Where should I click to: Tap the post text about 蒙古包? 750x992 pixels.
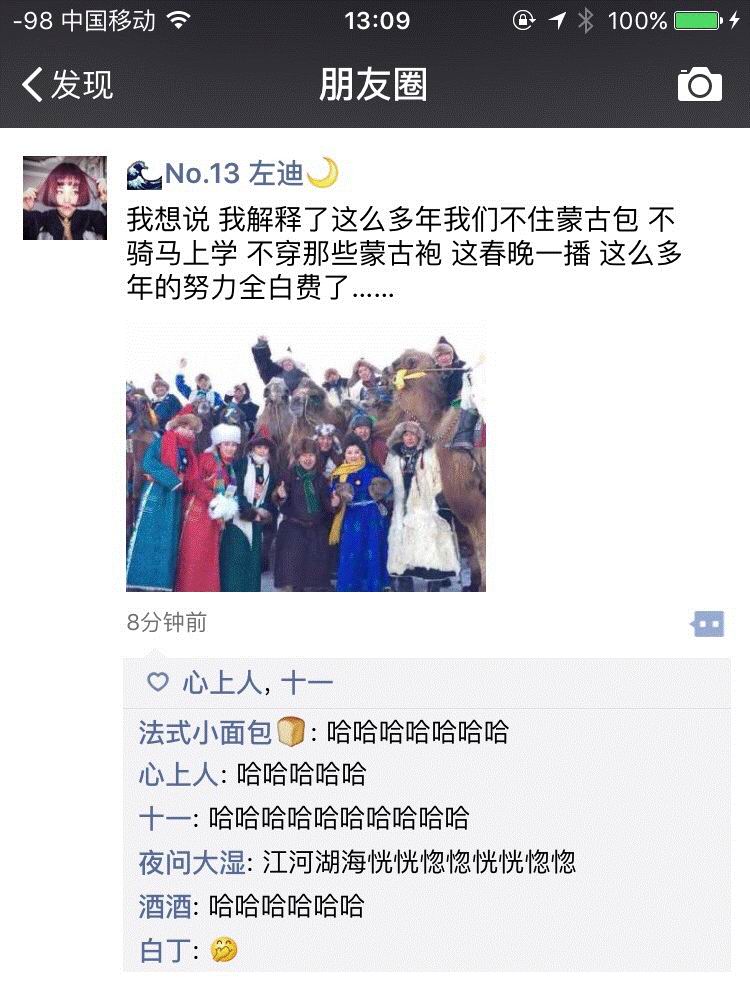tap(404, 253)
